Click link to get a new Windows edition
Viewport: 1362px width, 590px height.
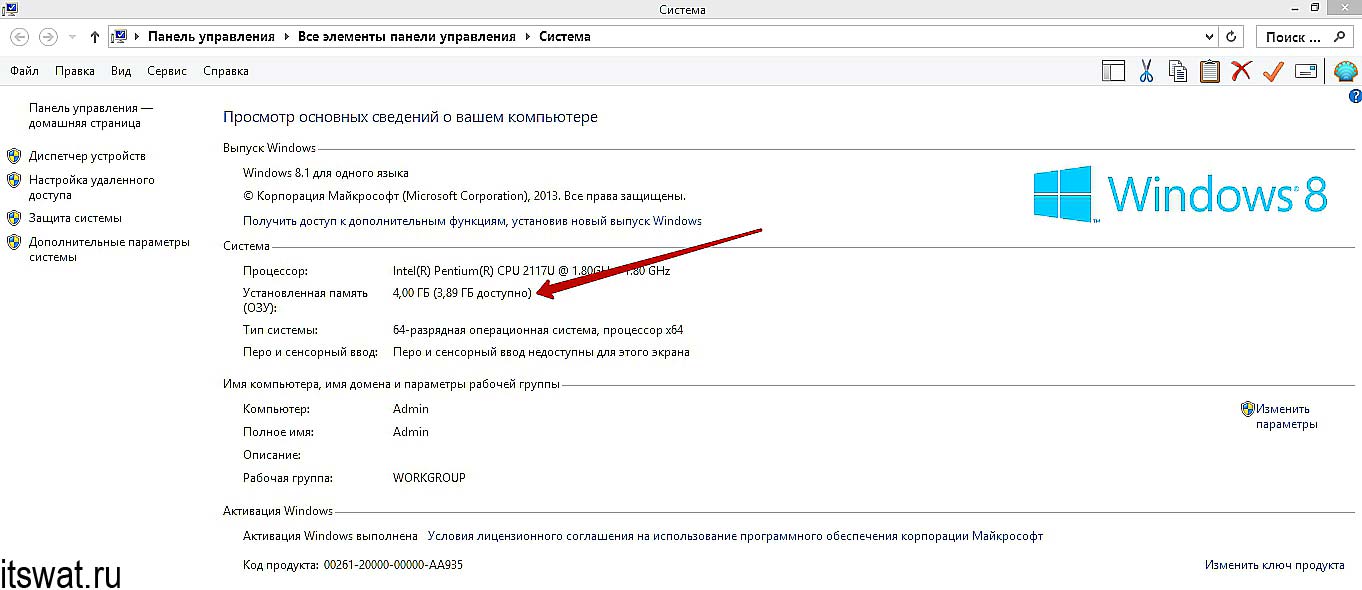pyautogui.click(x=472, y=221)
